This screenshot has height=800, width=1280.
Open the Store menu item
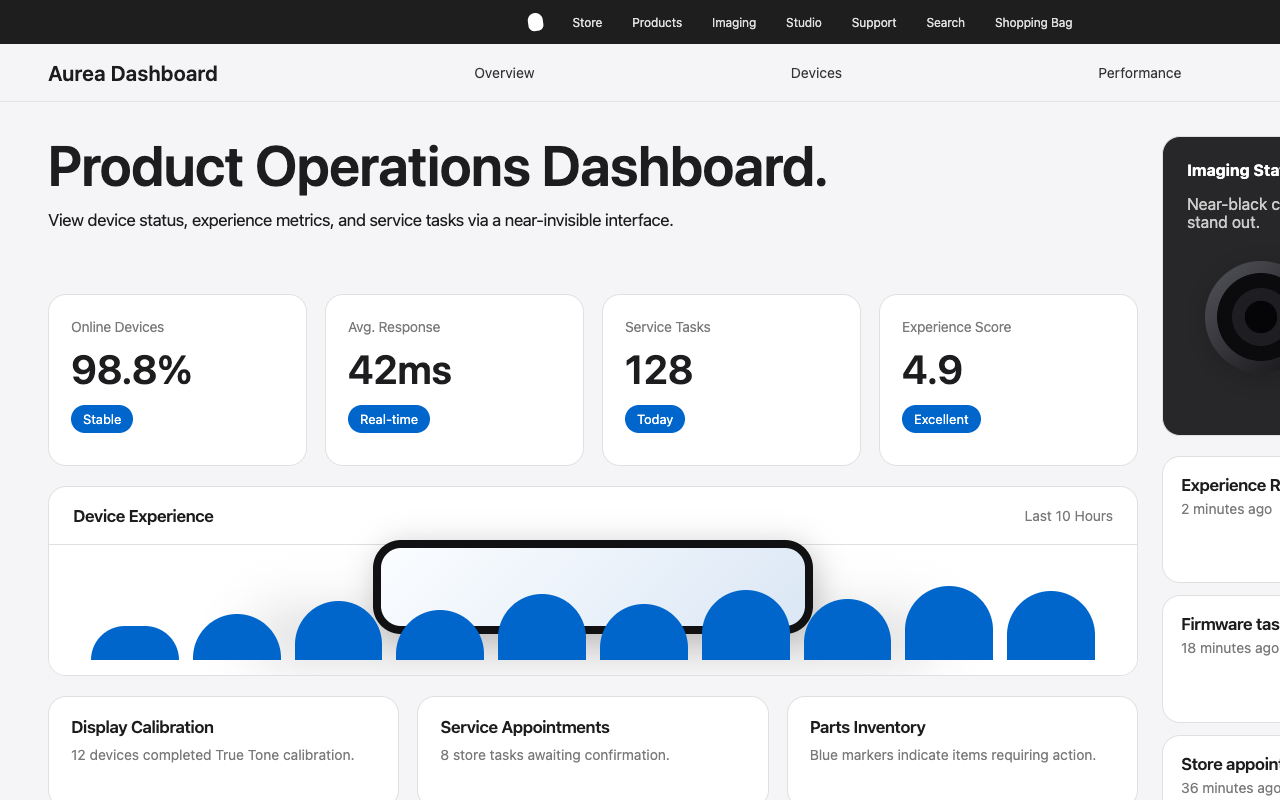pyautogui.click(x=587, y=23)
